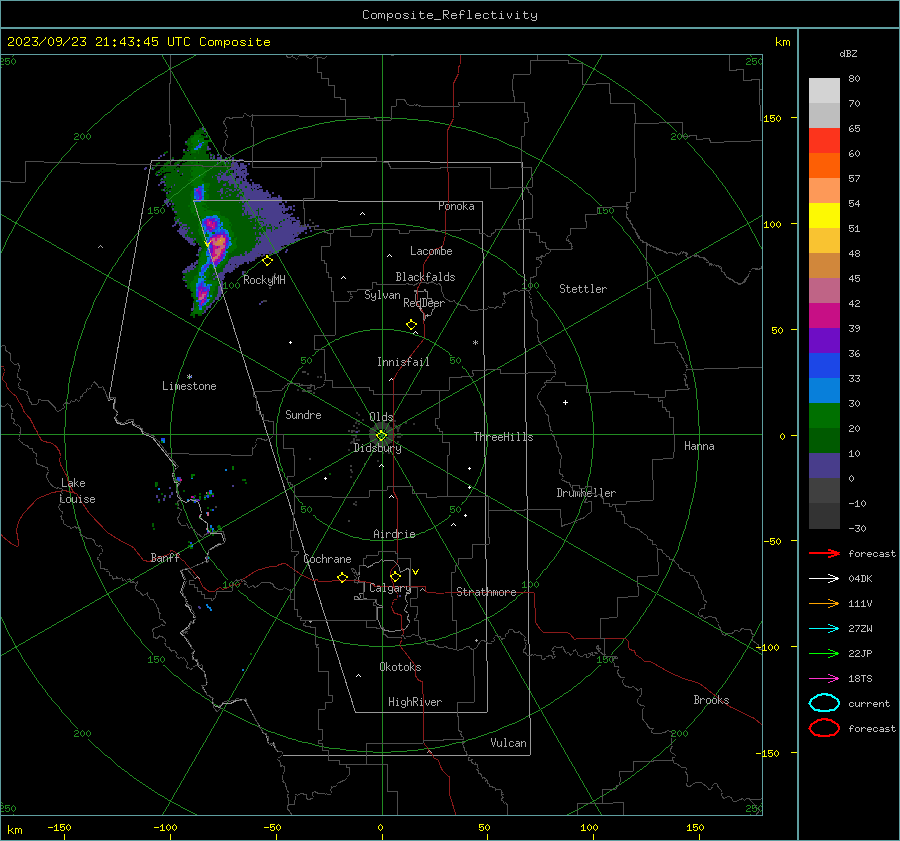Click the Composite_Reflectivity title text

pyautogui.click(x=449, y=15)
